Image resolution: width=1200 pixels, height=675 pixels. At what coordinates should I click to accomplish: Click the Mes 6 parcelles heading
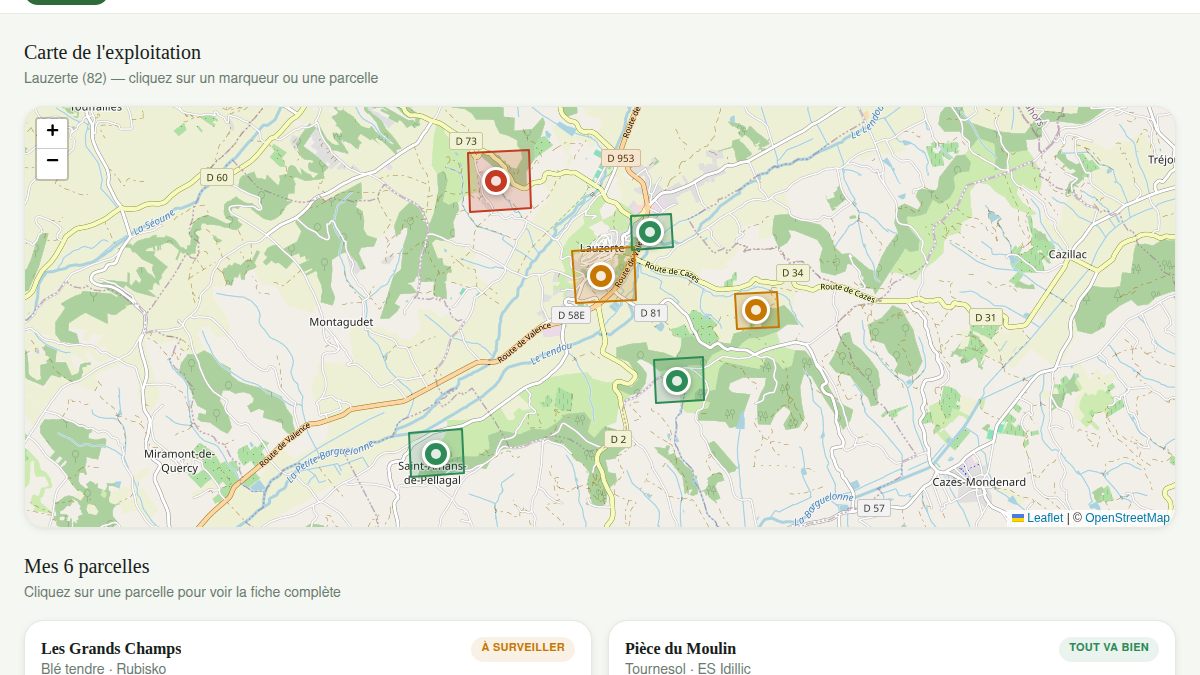pos(87,566)
